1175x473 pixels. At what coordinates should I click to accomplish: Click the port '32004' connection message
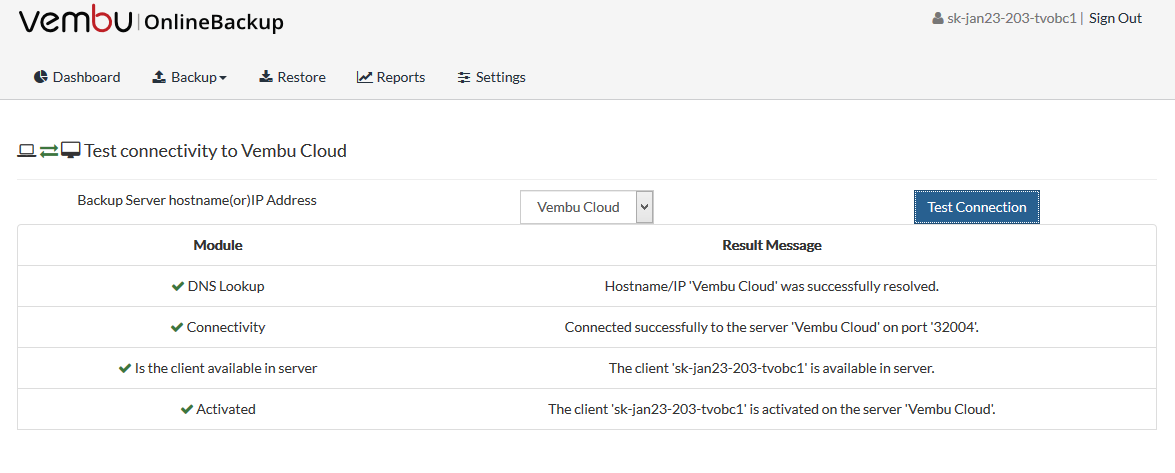point(772,327)
